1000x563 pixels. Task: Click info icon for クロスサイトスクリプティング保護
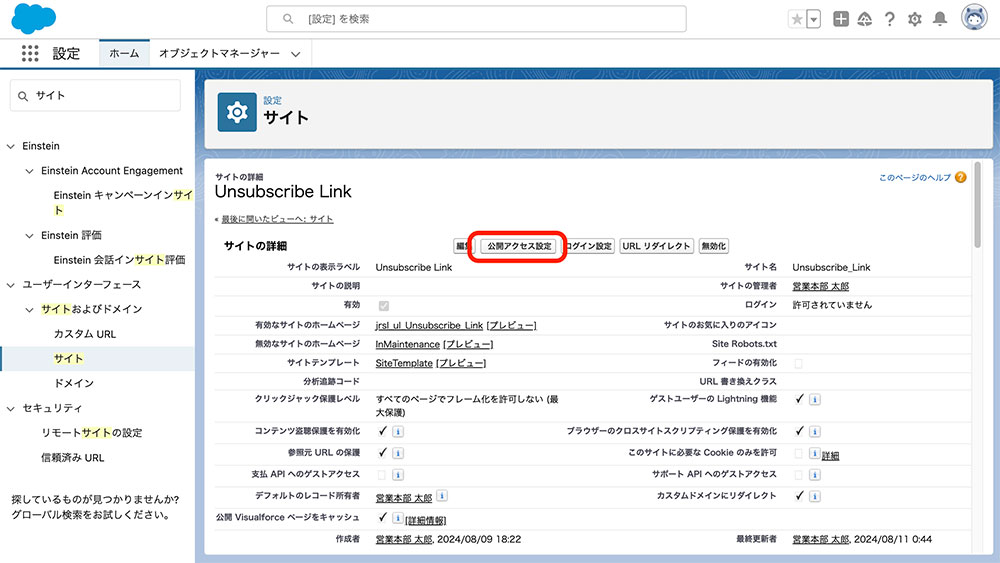pos(814,432)
